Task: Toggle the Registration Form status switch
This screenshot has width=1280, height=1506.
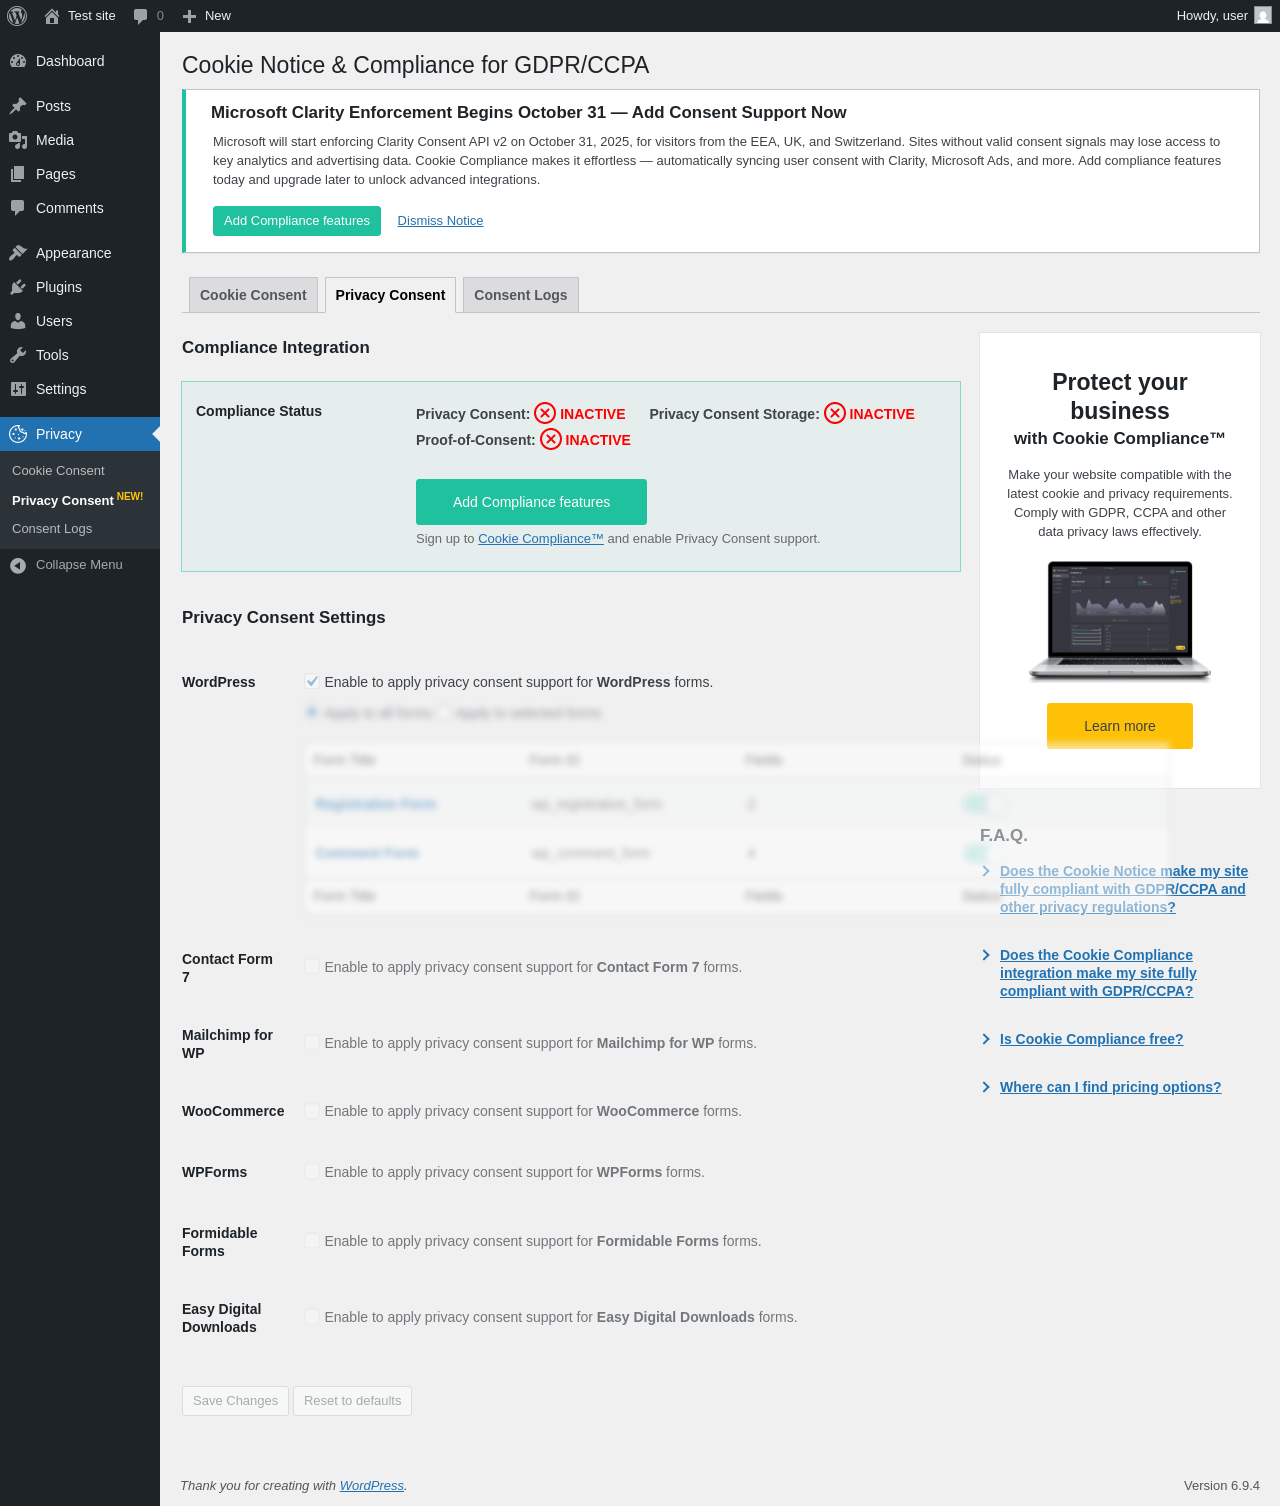Action: pos(986,803)
